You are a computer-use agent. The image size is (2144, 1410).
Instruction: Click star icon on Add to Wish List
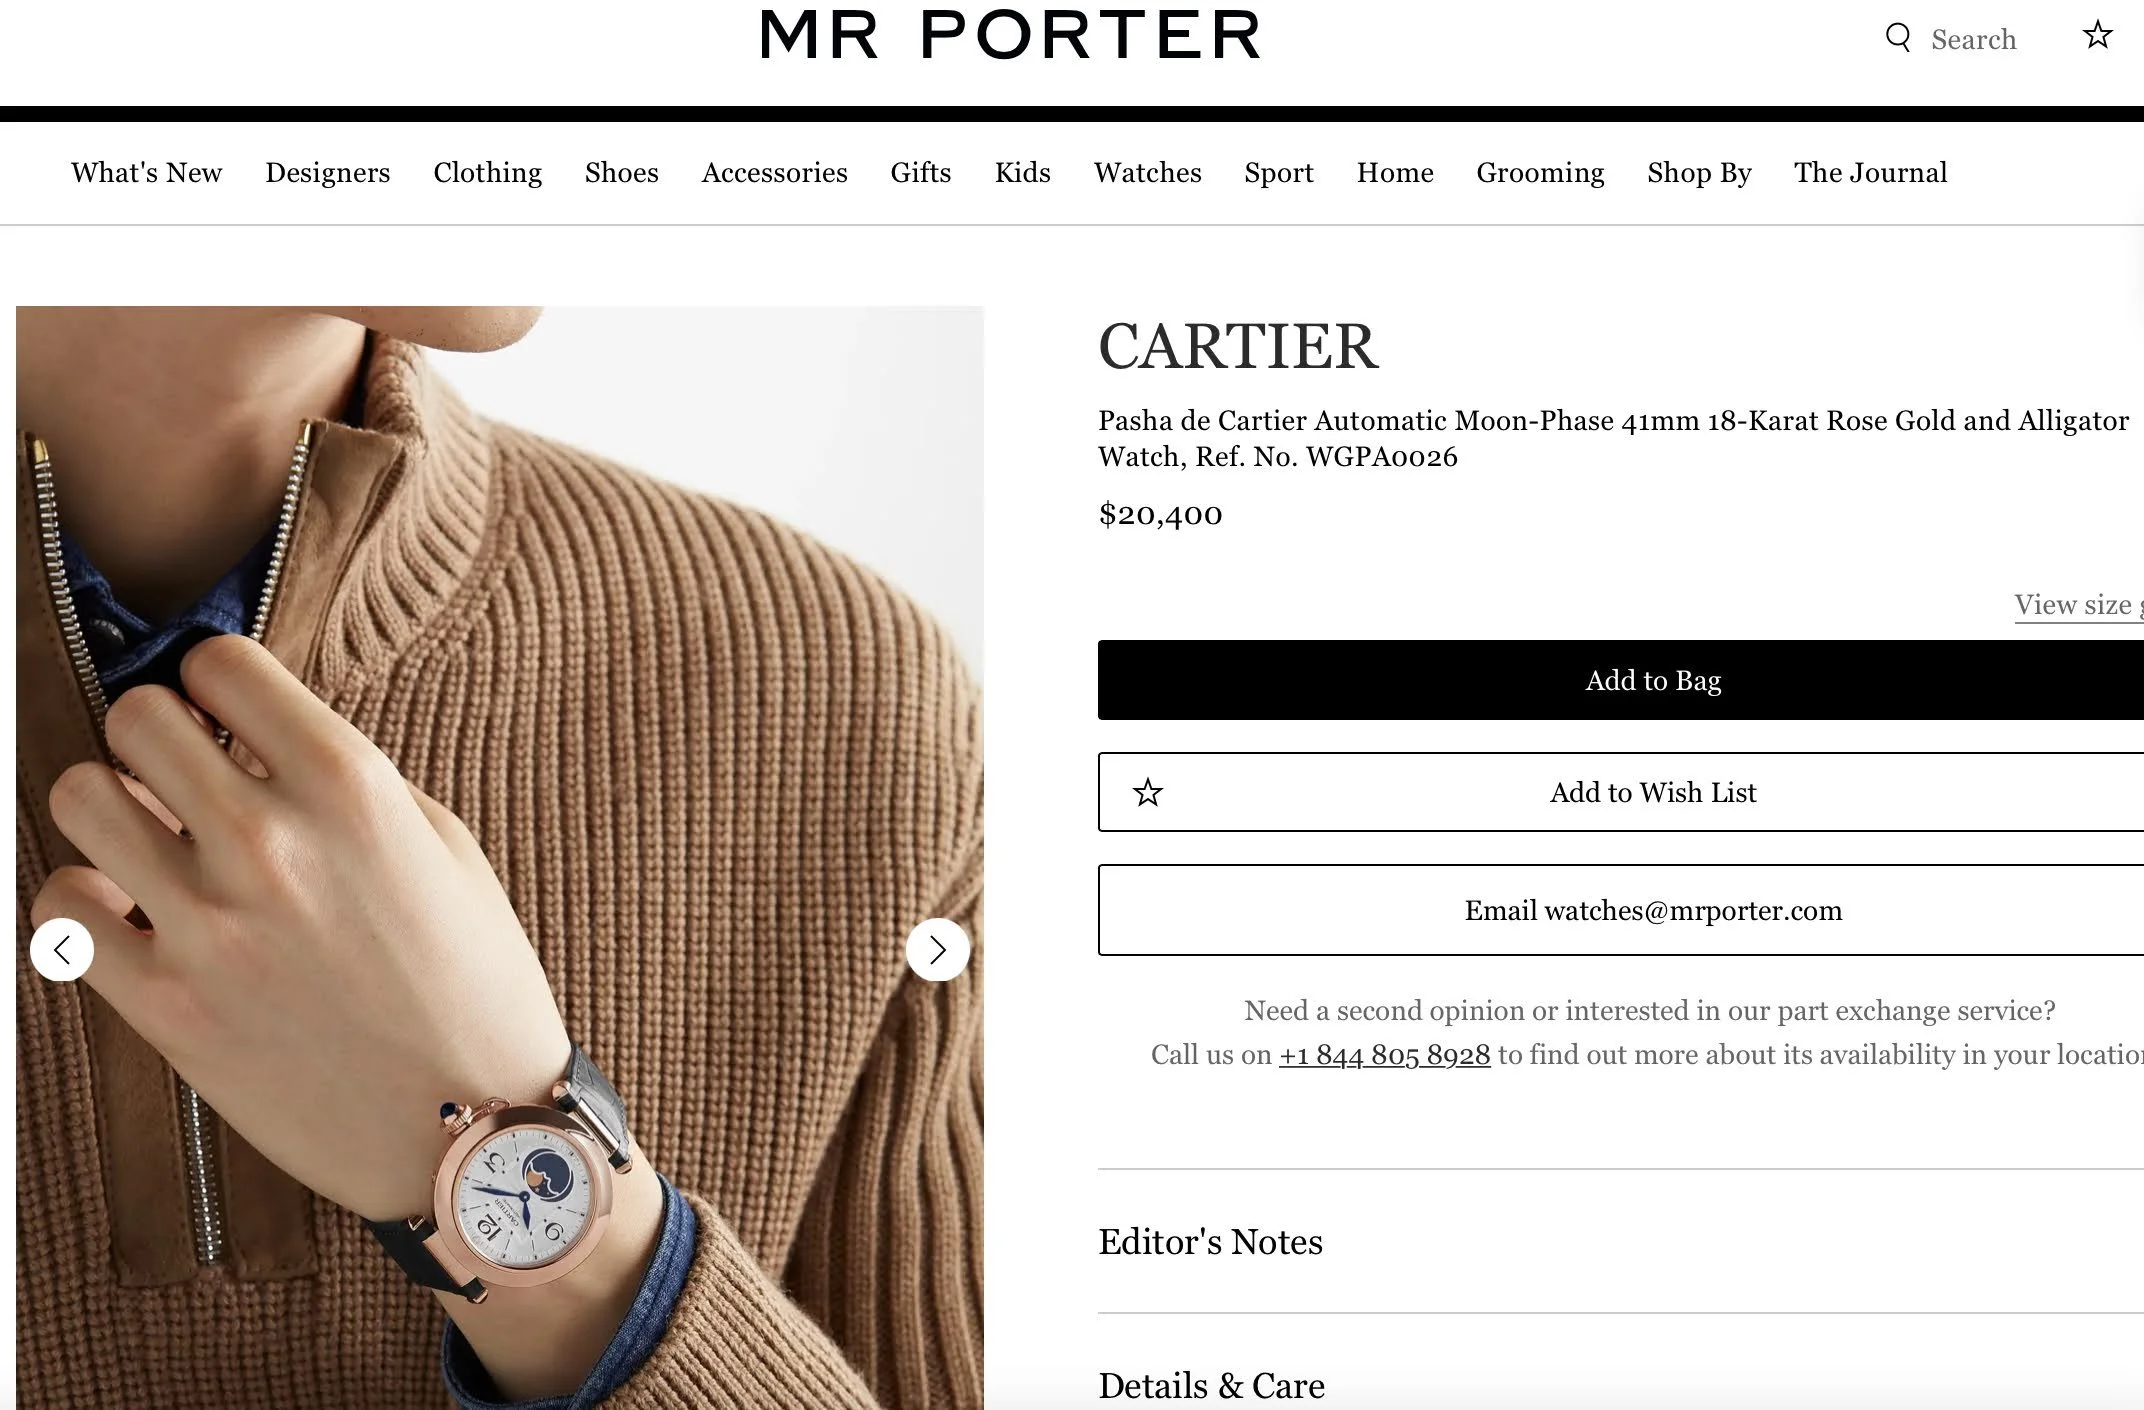point(1147,793)
